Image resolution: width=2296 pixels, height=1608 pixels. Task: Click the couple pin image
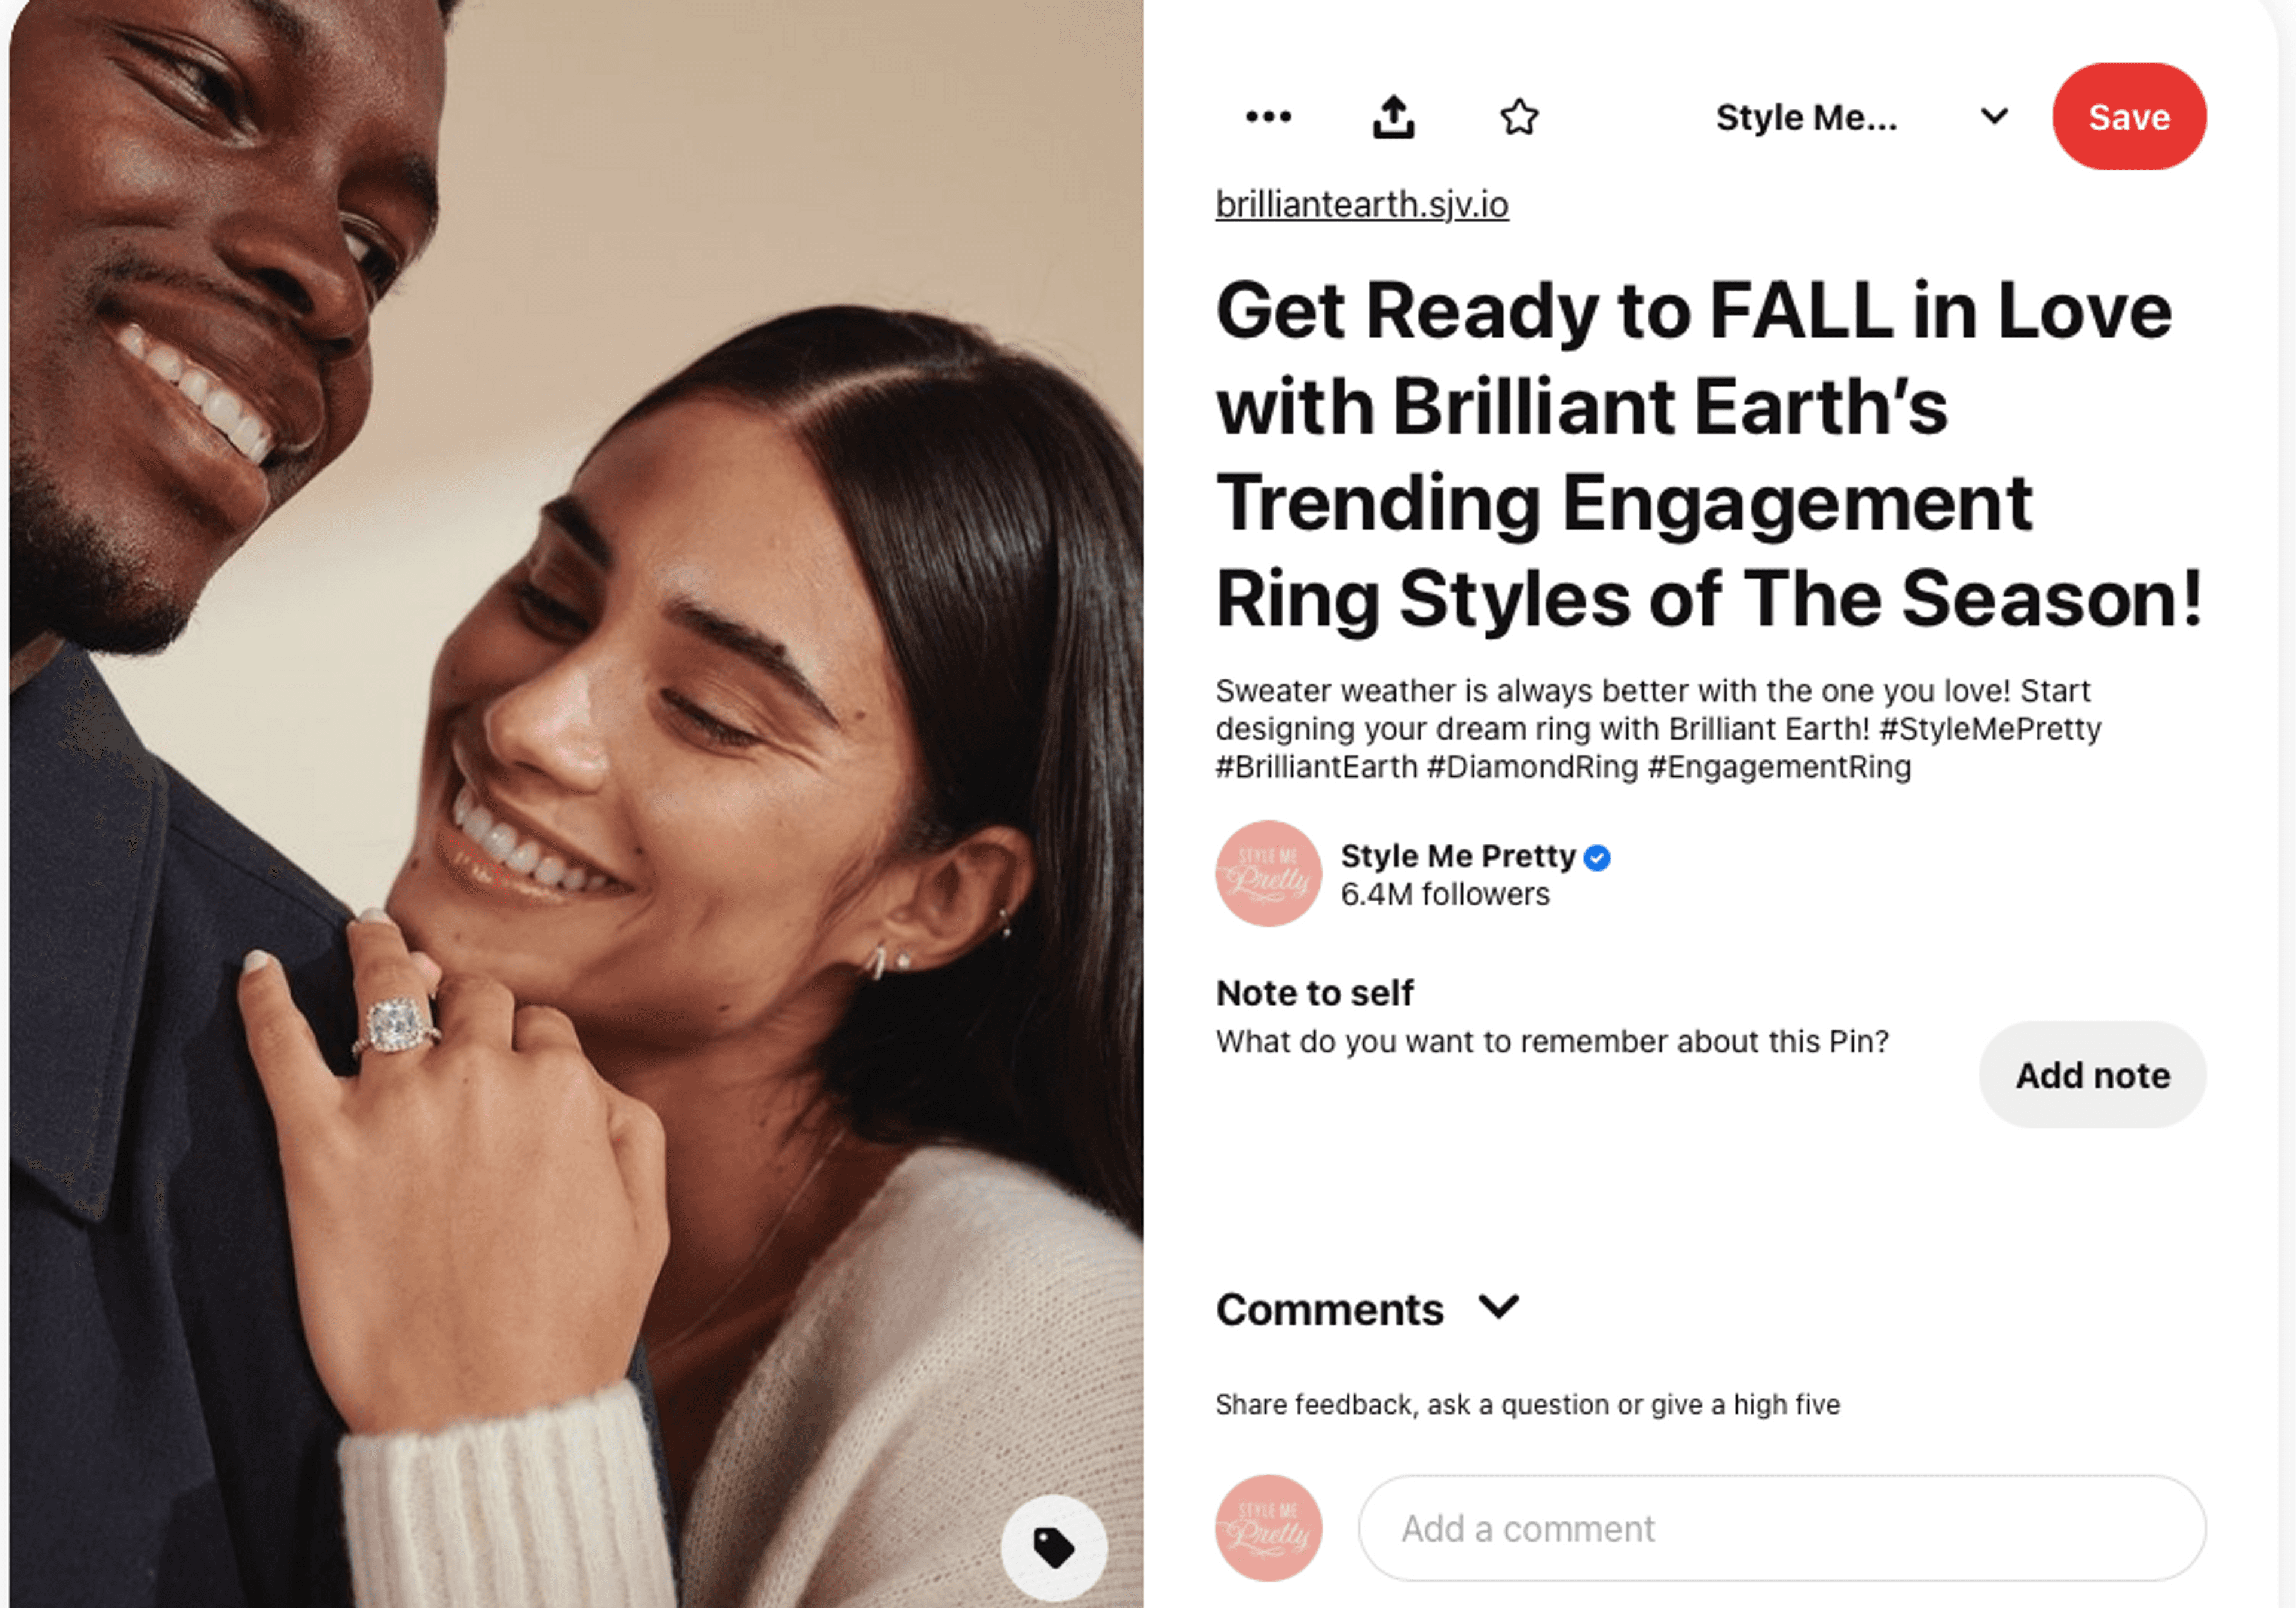tap(577, 804)
